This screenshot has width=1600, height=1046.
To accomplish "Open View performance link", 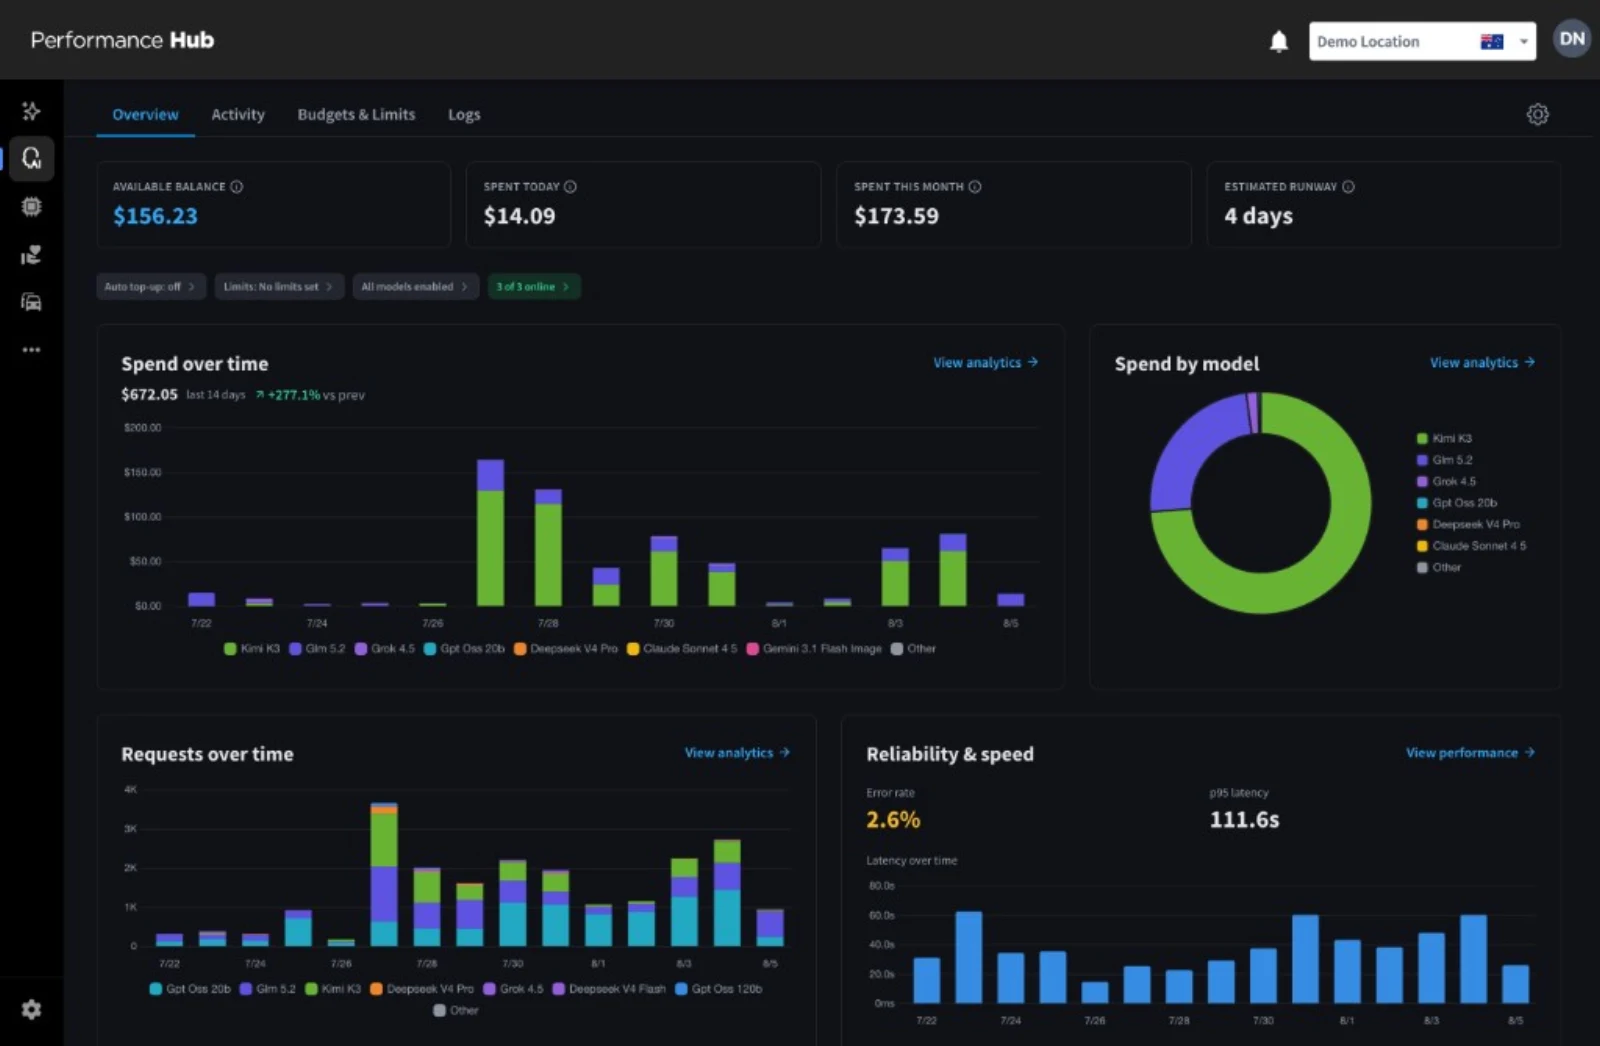I will (x=1470, y=753).
